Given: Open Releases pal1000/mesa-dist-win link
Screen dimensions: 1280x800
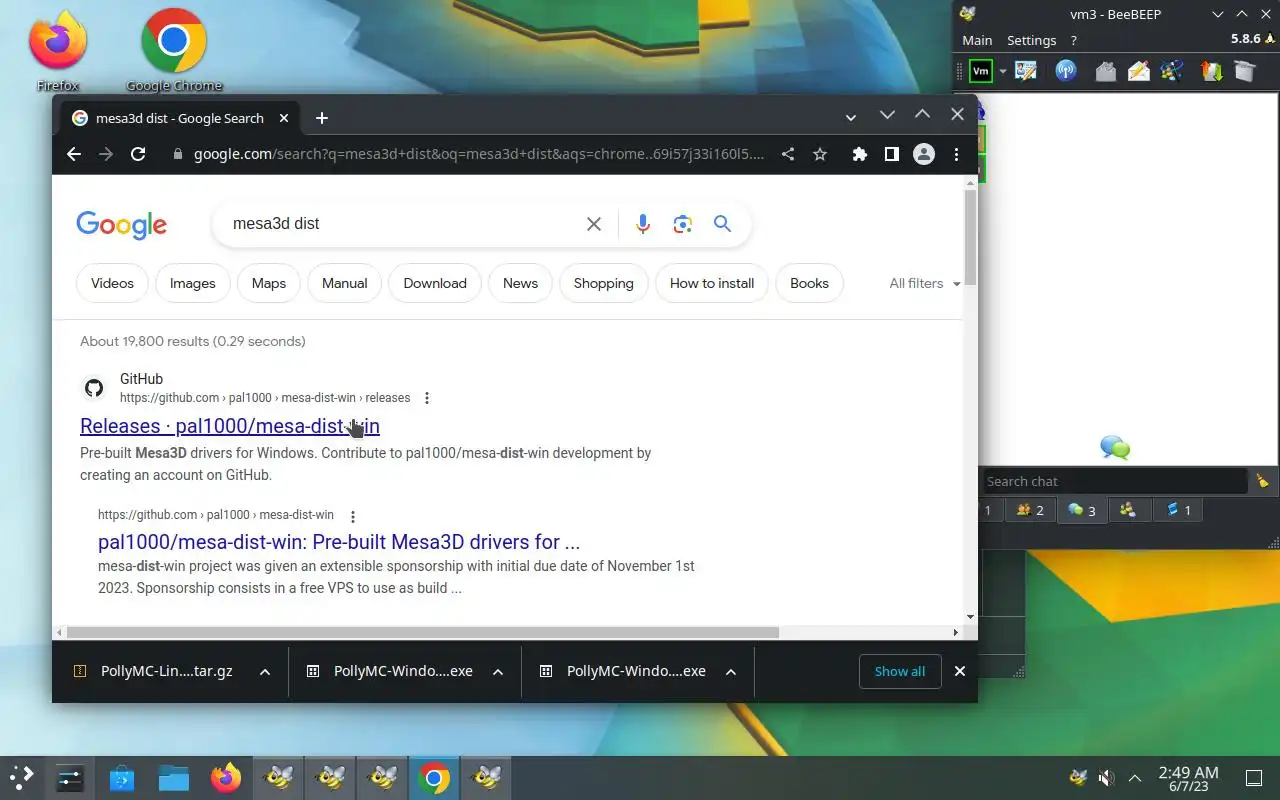Looking at the screenshot, I should point(230,426).
